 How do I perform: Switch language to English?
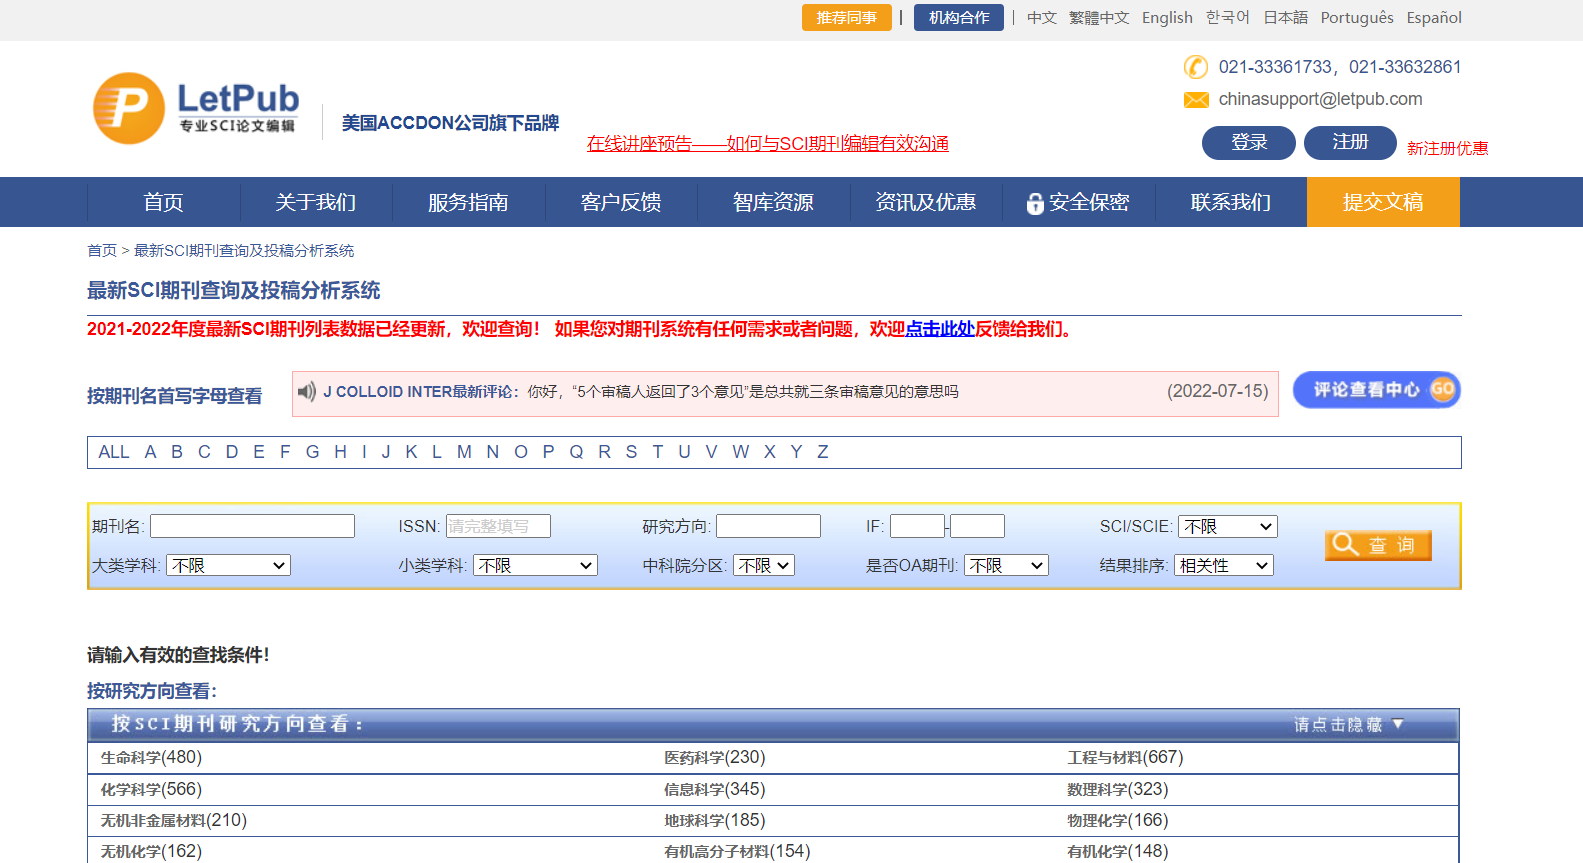point(1167,18)
